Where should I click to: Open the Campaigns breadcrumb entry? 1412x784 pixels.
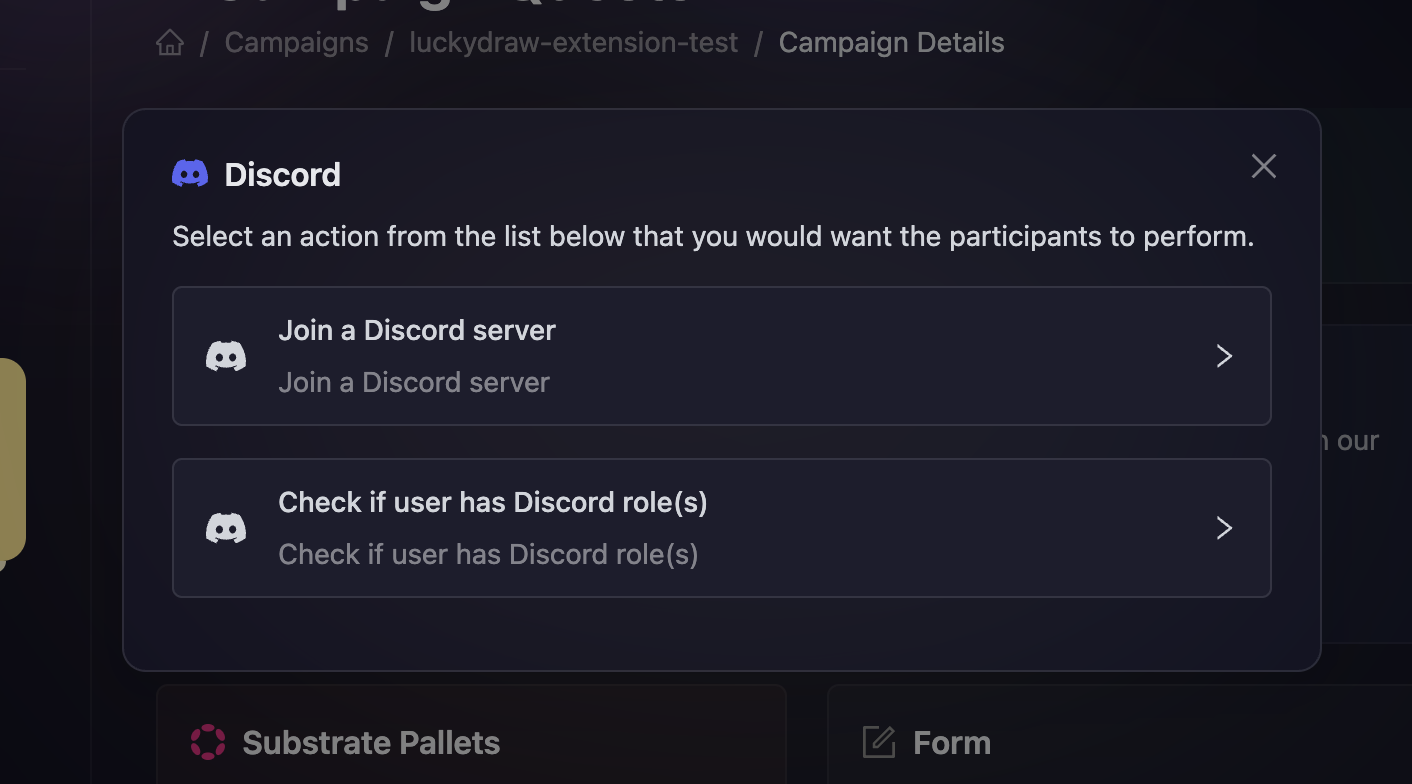(x=296, y=42)
